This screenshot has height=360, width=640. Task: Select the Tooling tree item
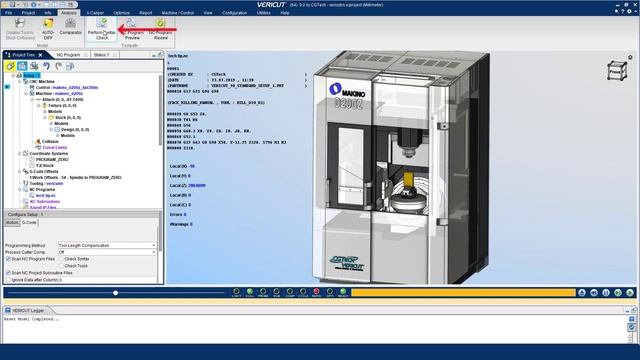click(x=46, y=184)
